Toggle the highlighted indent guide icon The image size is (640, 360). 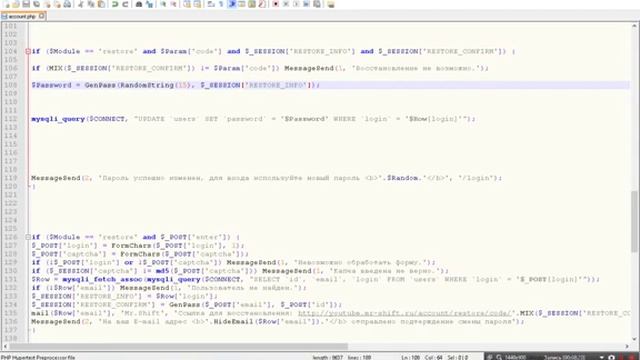click(x=232, y=4)
